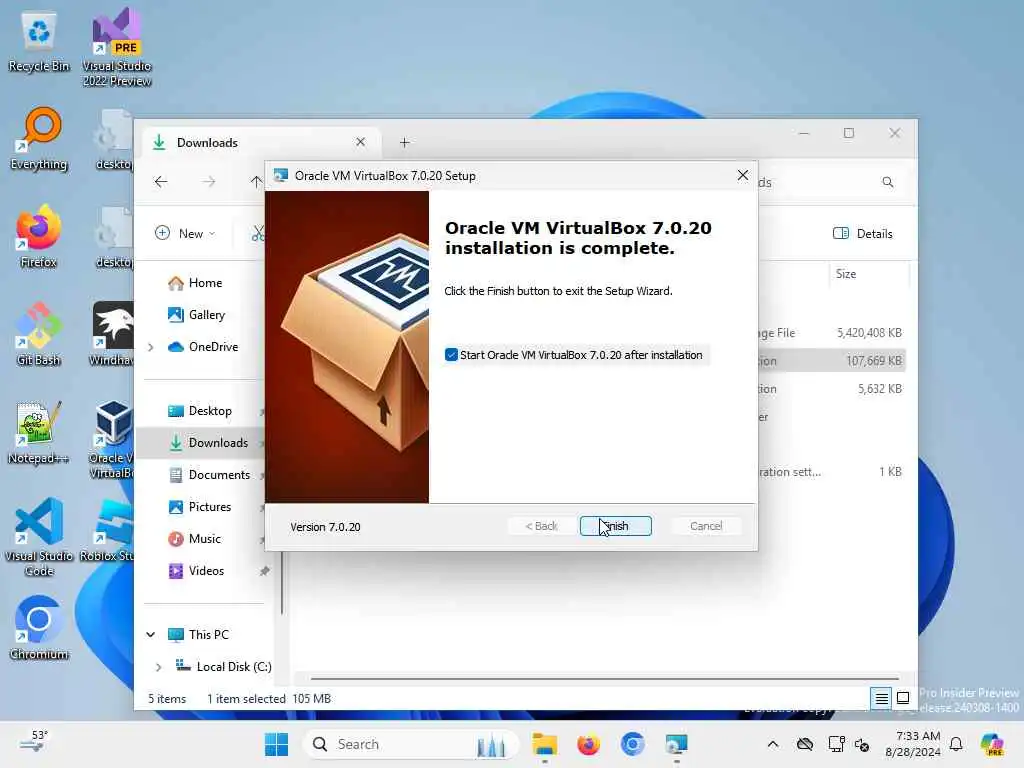Click the disabled Cancel button in setup
The width and height of the screenshot is (1024, 768).
coord(706,526)
